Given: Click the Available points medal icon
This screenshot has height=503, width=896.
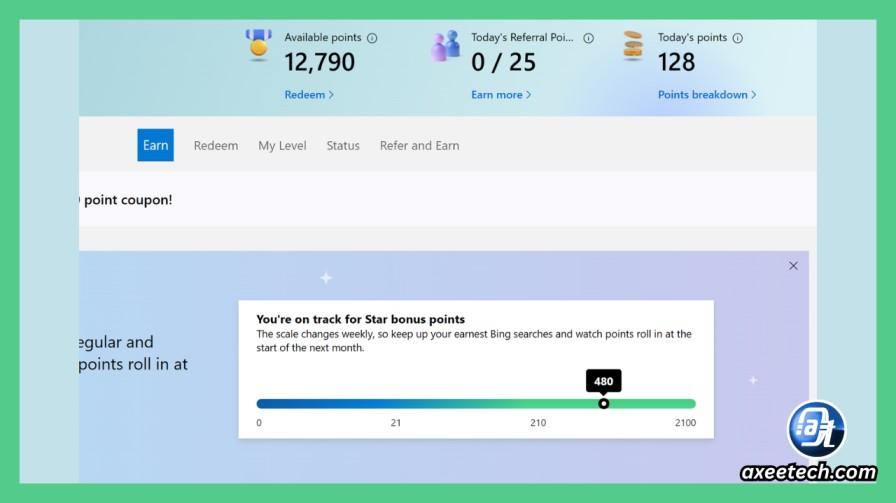Looking at the screenshot, I should (259, 45).
